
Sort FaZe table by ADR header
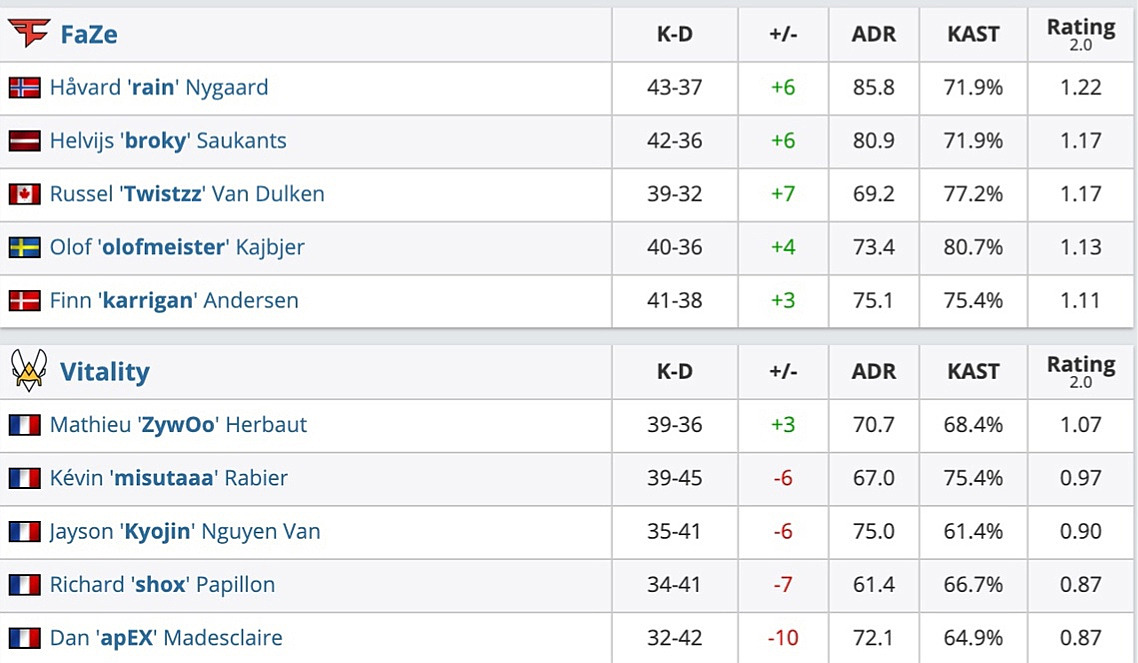[873, 35]
